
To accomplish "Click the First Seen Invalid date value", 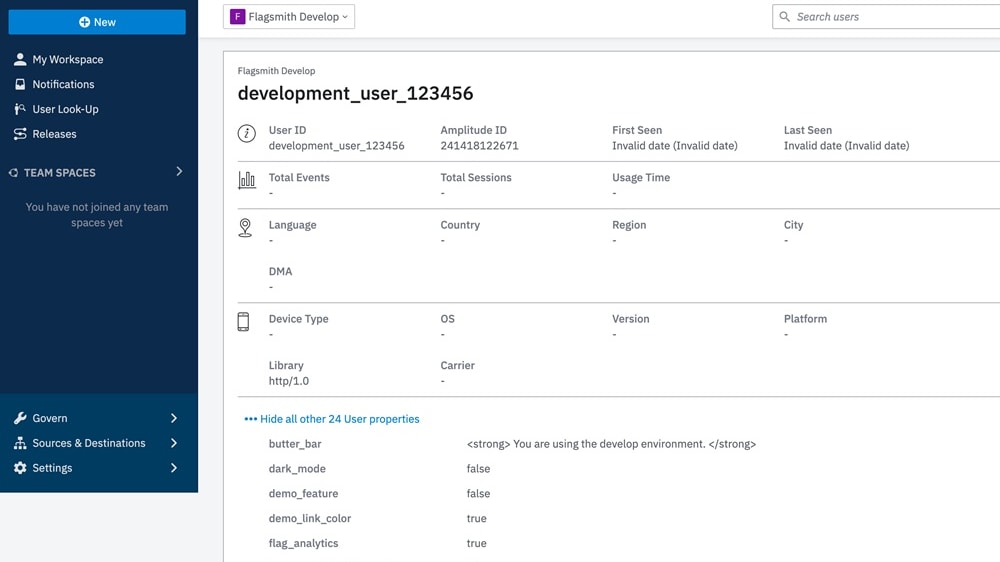I will click(x=675, y=145).
